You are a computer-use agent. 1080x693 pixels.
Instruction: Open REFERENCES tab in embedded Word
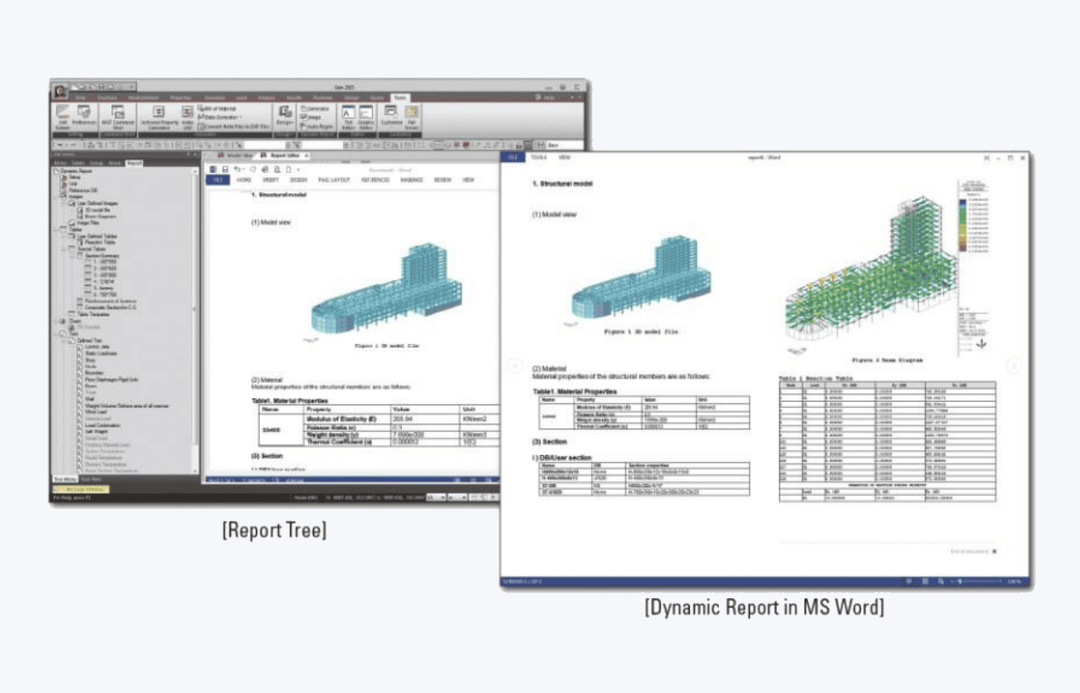[375, 180]
